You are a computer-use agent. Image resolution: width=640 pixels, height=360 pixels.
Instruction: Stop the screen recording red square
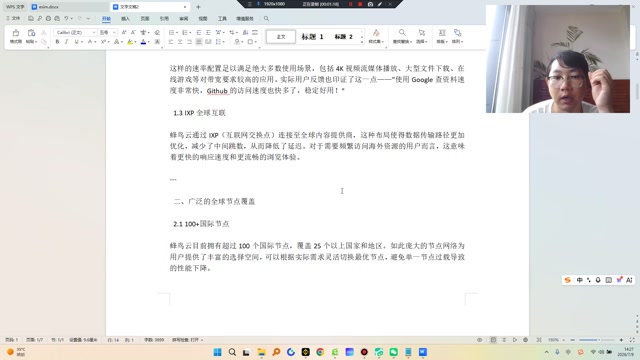point(360,4)
